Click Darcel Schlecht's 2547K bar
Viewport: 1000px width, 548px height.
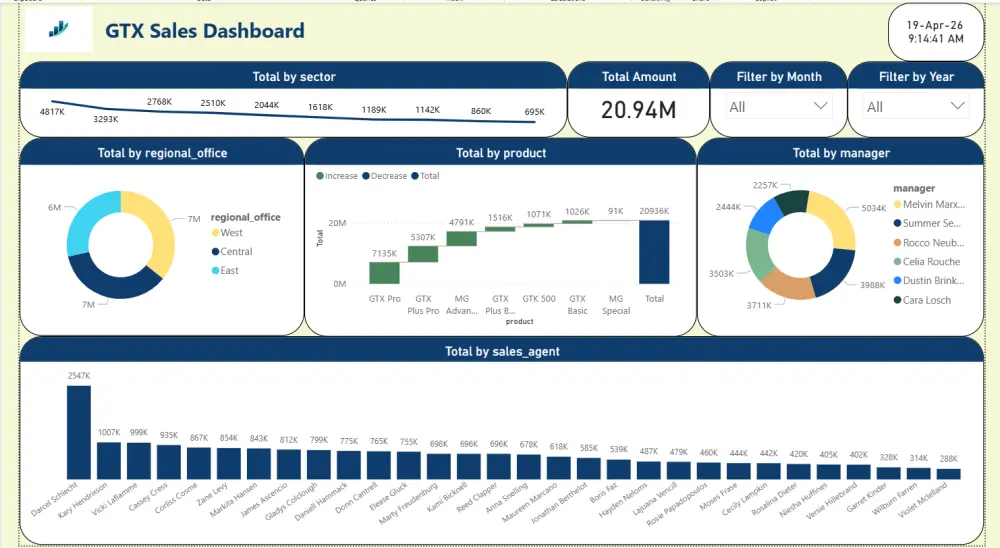pyautogui.click(x=79, y=433)
